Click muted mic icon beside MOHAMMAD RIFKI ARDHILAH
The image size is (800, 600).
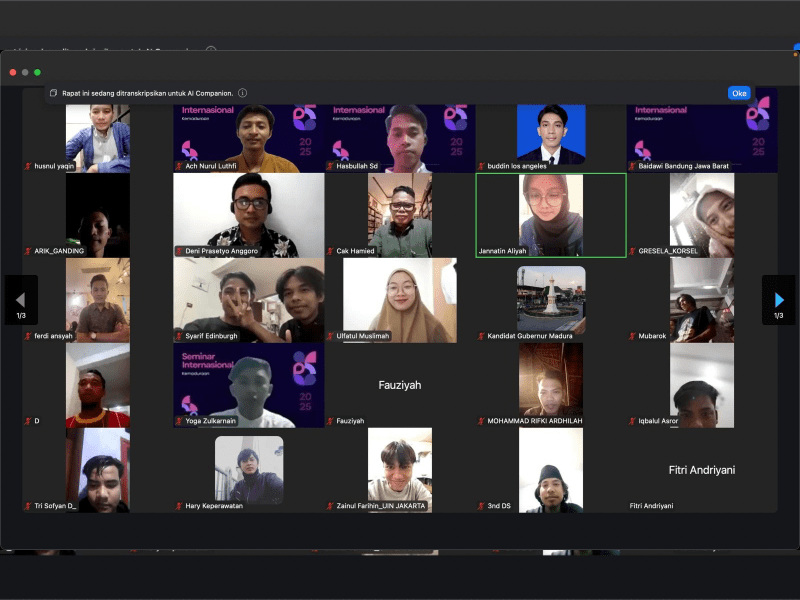click(481, 421)
